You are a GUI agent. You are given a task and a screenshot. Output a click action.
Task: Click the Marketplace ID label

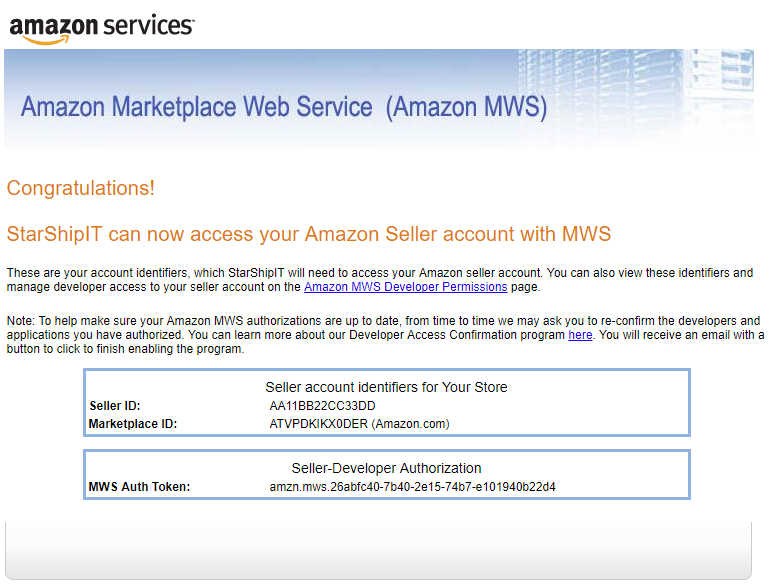132,424
